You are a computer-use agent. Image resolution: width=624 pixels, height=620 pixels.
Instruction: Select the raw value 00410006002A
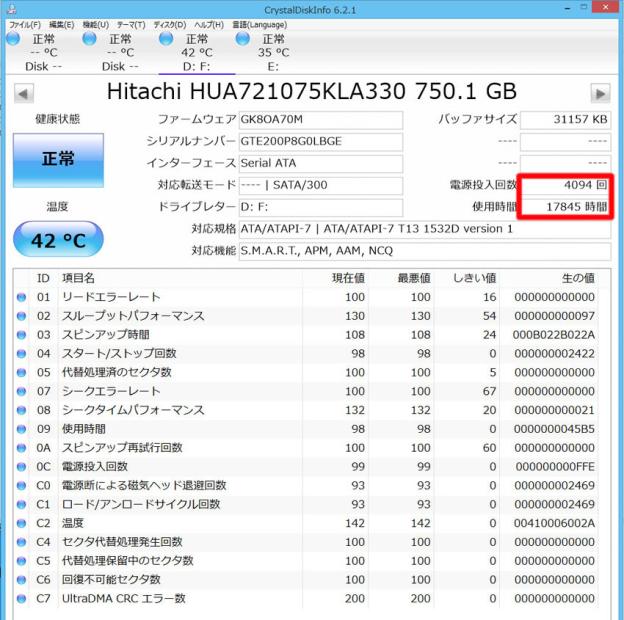click(554, 523)
